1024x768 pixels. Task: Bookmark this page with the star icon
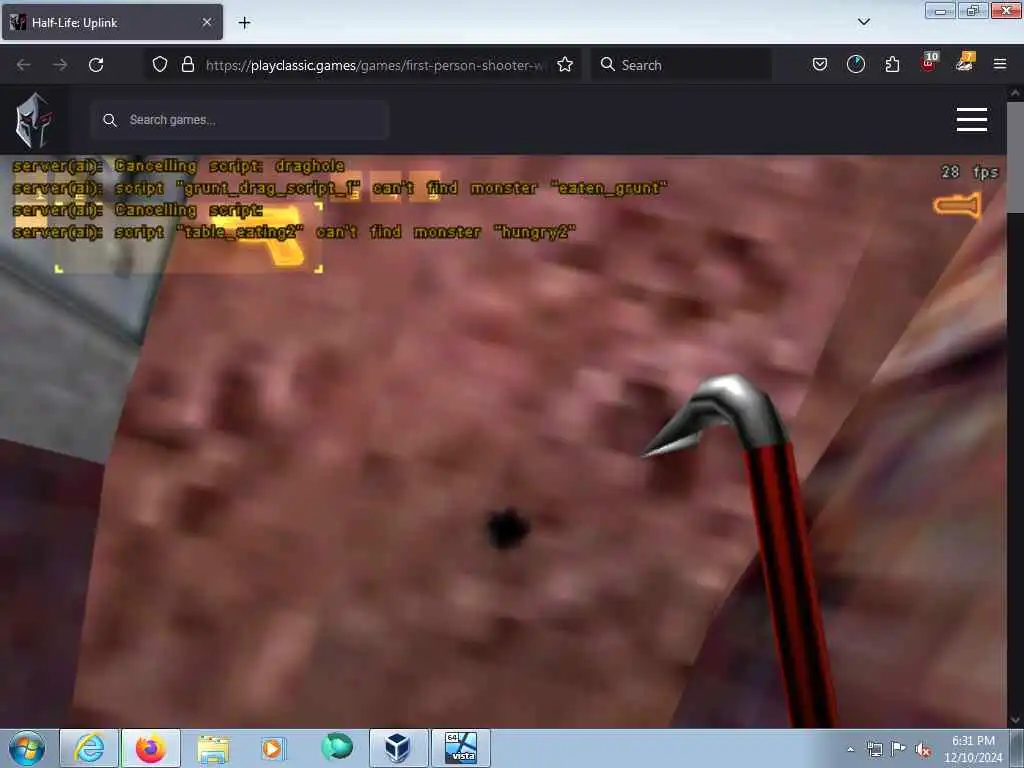[x=565, y=64]
